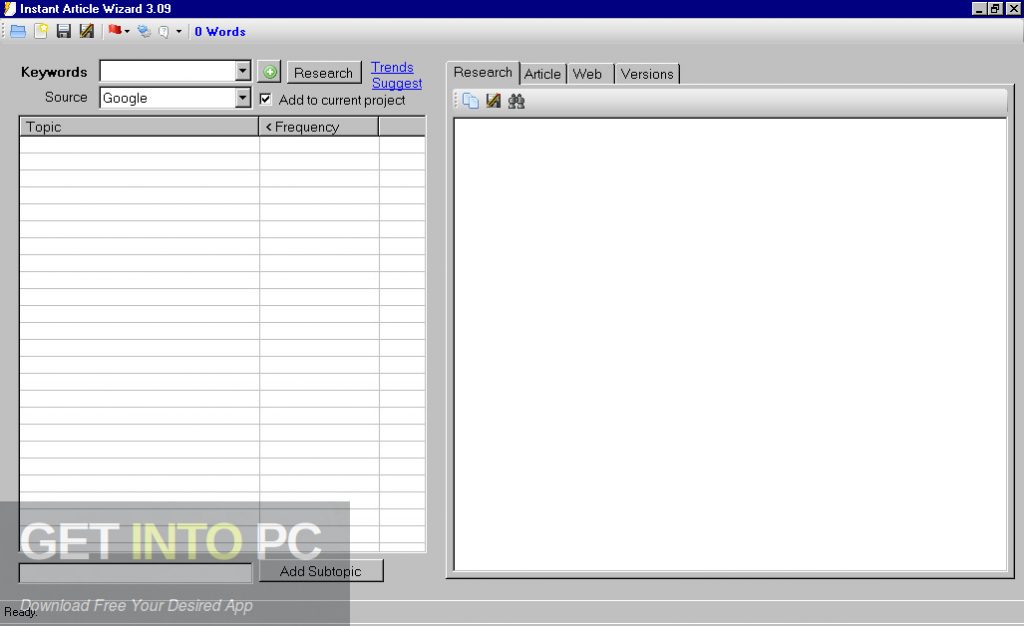Save using the floppy disk icon
The height and width of the screenshot is (626, 1024).
(x=63, y=31)
